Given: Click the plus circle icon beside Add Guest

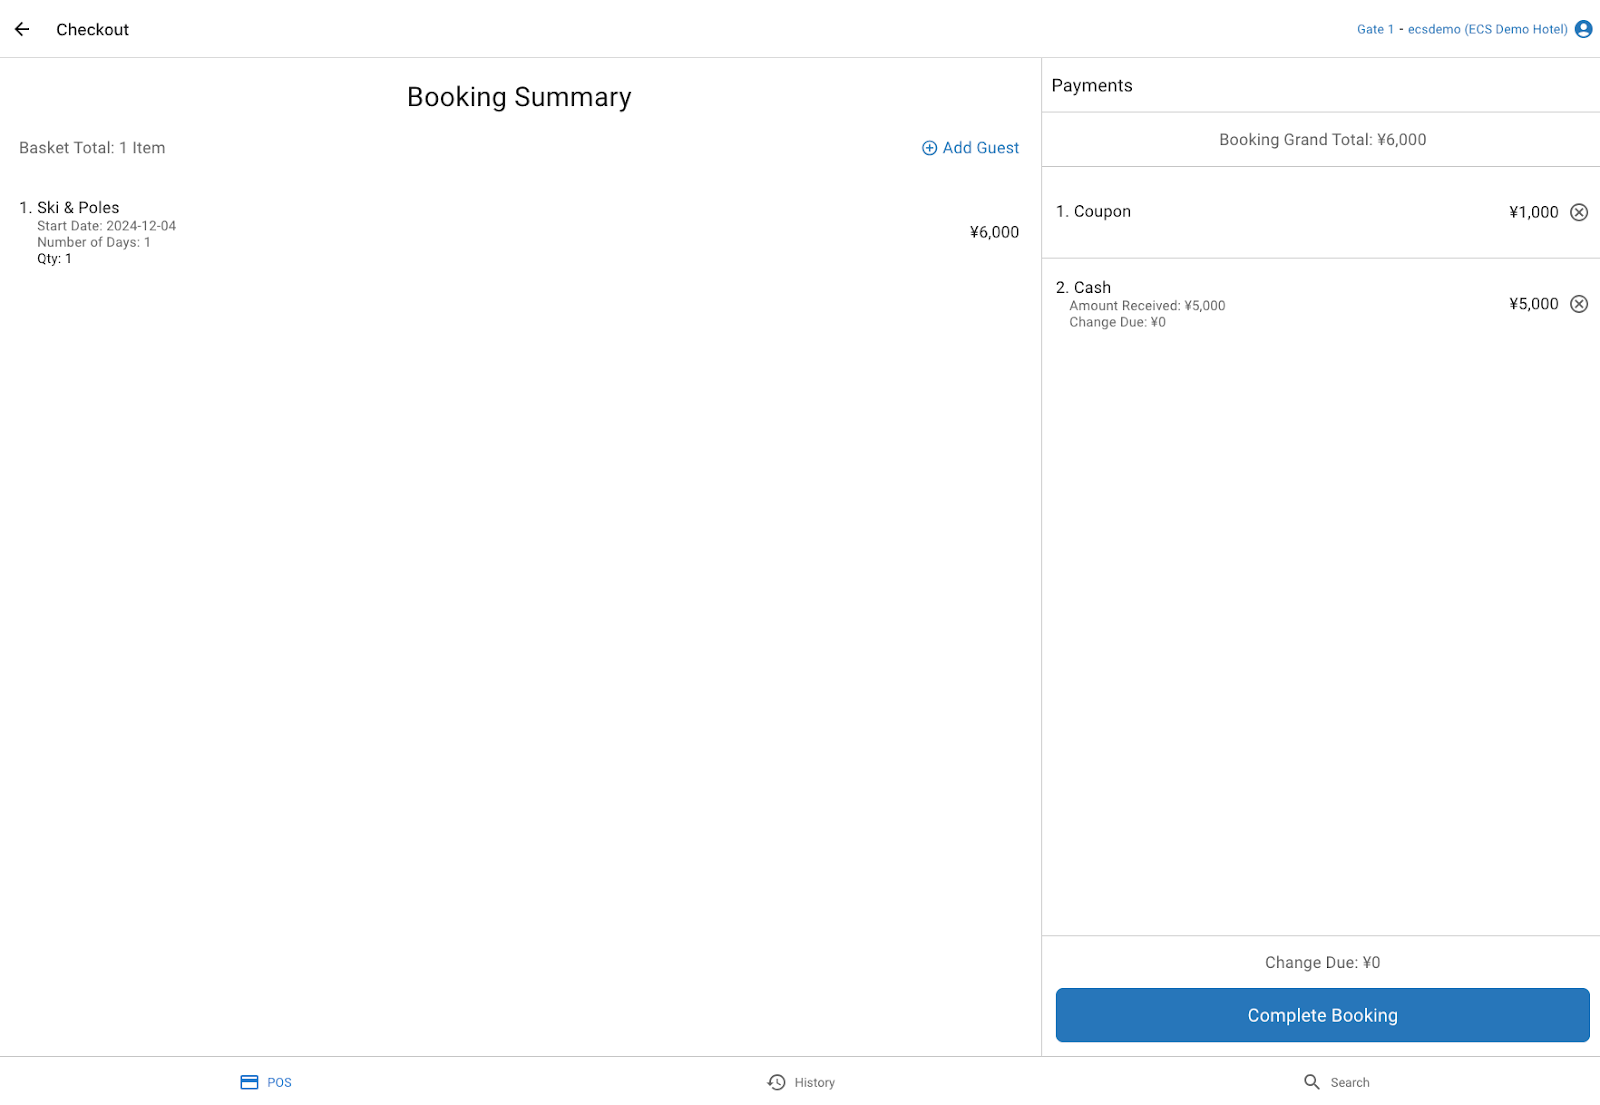Looking at the screenshot, I should coord(929,148).
